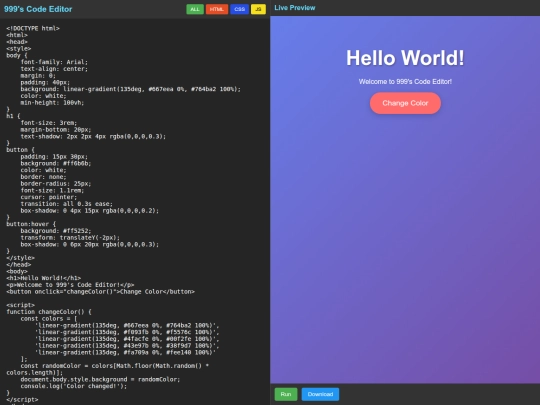Click the button:hover { selector line
The width and height of the screenshot is (540, 405).
tap(31, 224)
